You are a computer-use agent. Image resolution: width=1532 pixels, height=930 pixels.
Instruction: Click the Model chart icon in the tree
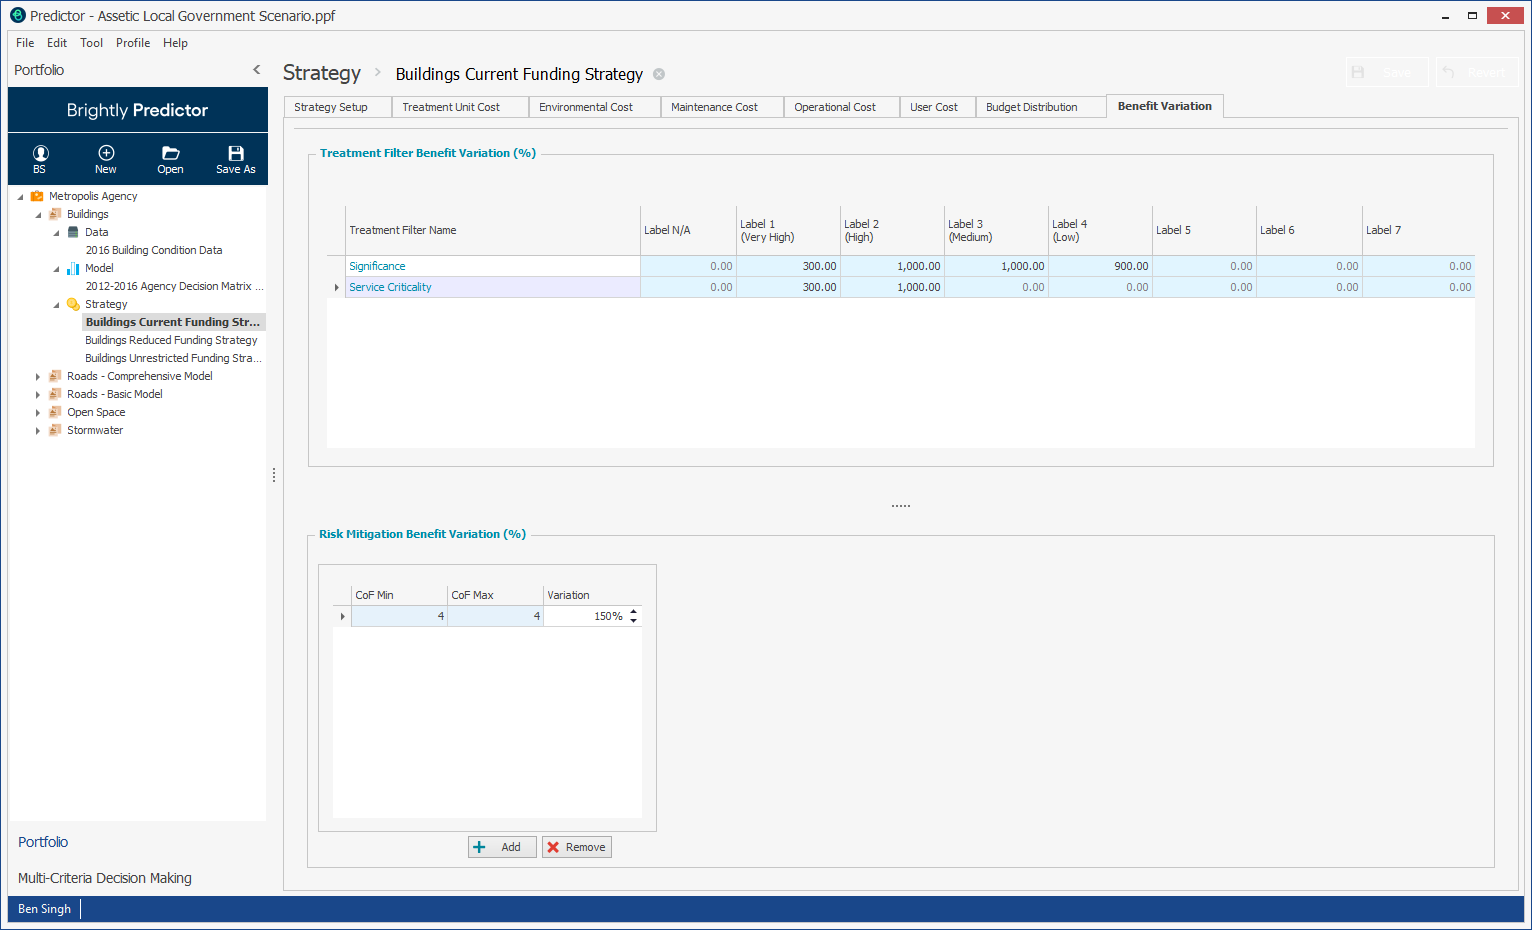pos(73,268)
